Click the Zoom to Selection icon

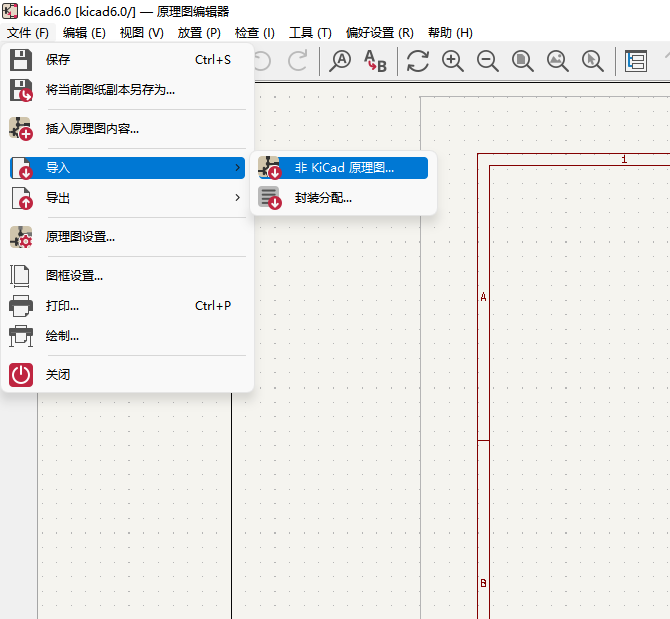(x=593, y=61)
